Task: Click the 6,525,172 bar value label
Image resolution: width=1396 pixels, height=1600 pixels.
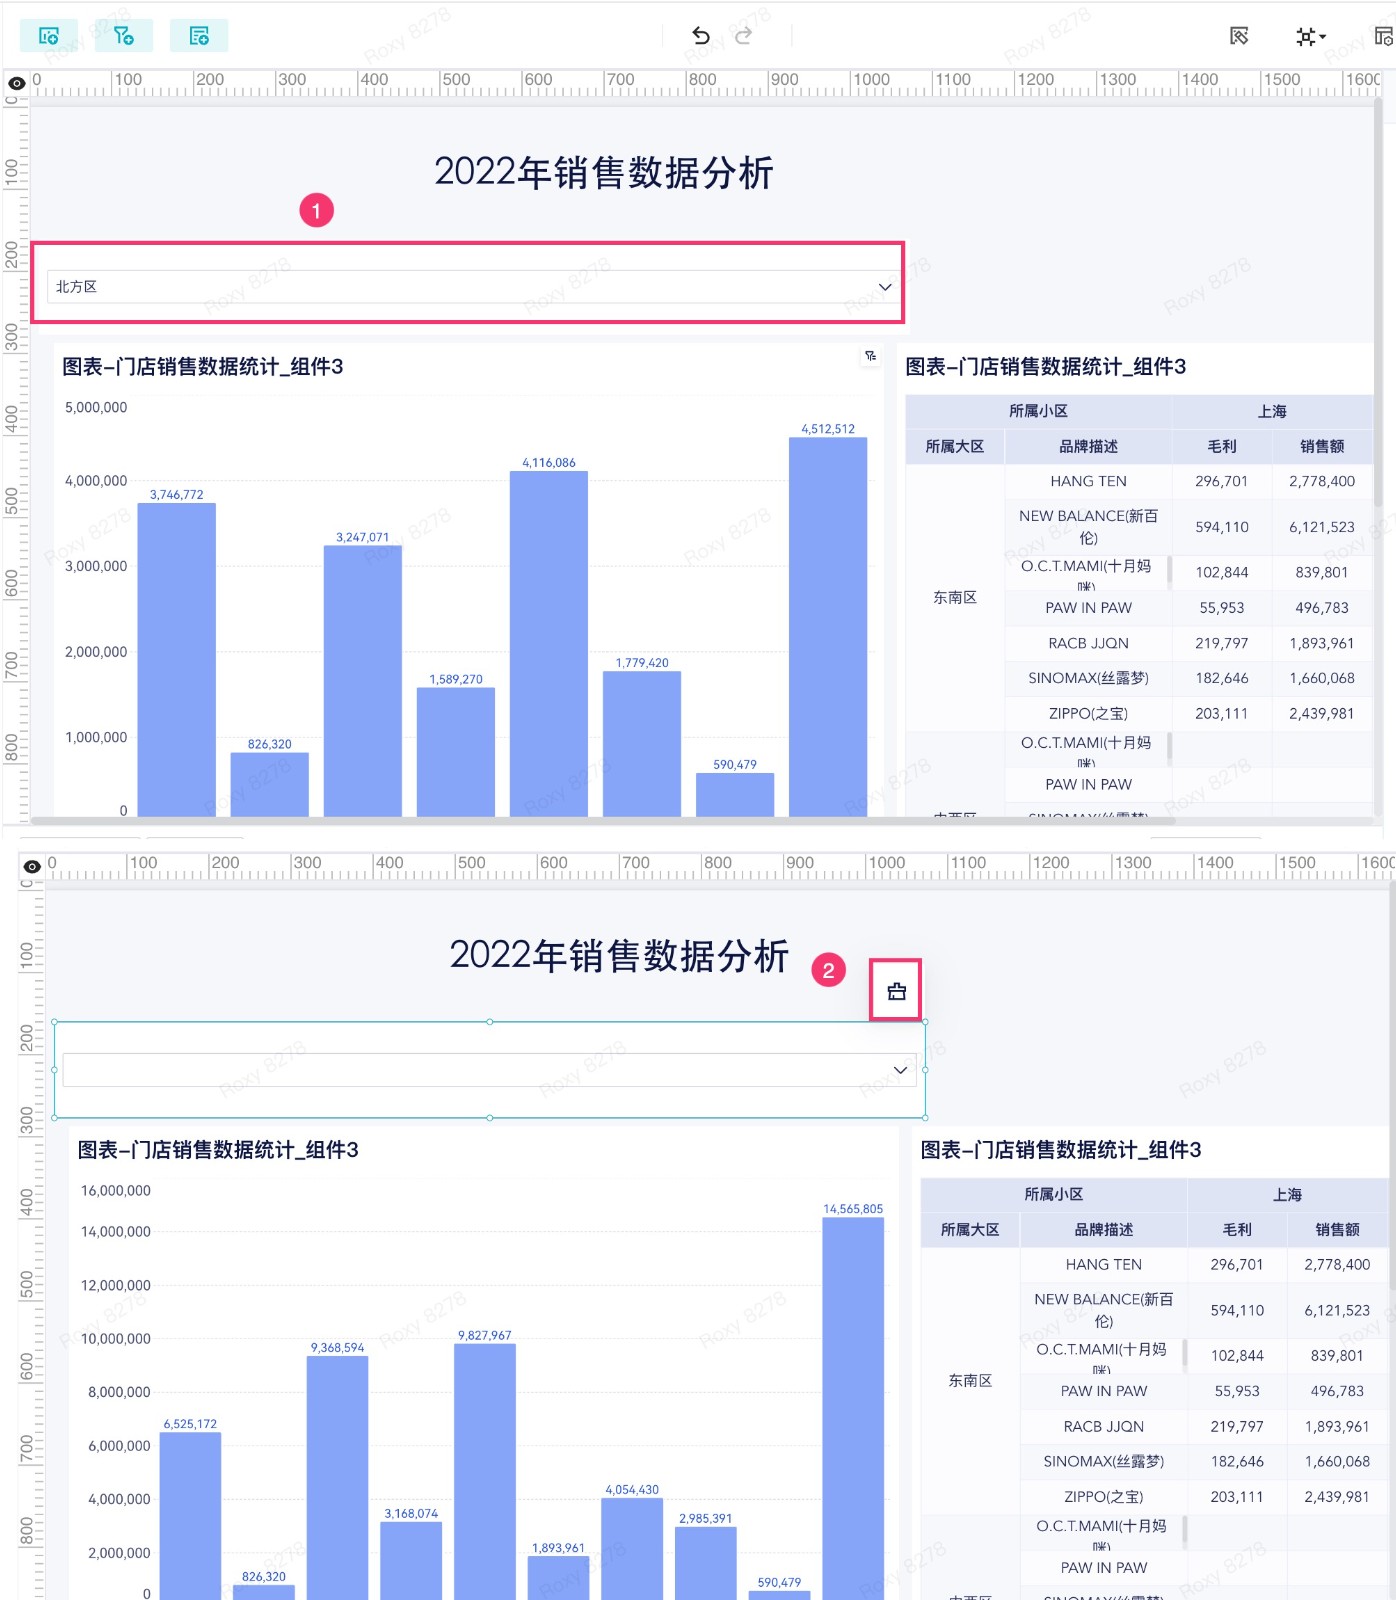Action: tap(190, 1424)
